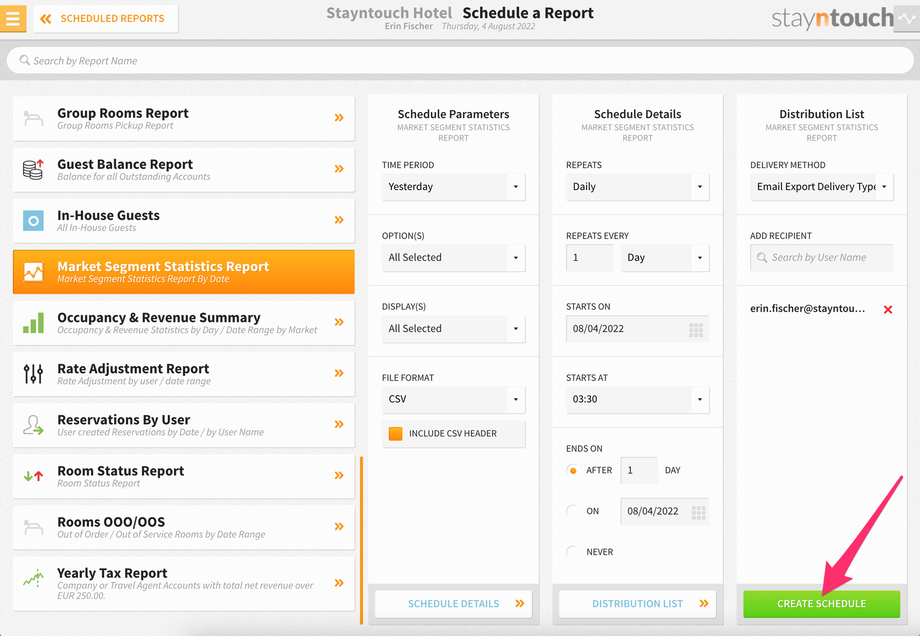Screen dimensions: 920x636
Task: Click the Schedule Details button
Action: point(454,604)
